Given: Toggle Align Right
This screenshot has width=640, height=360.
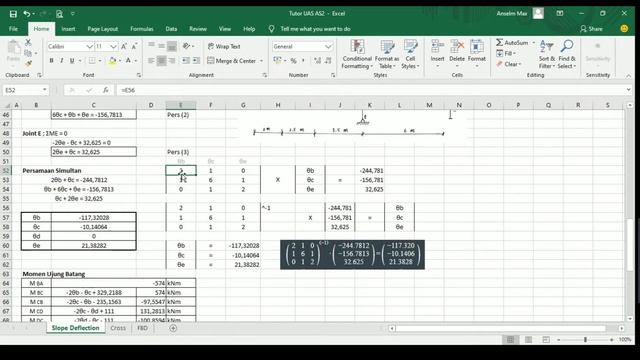Looking at the screenshot, I should [x=172, y=61].
